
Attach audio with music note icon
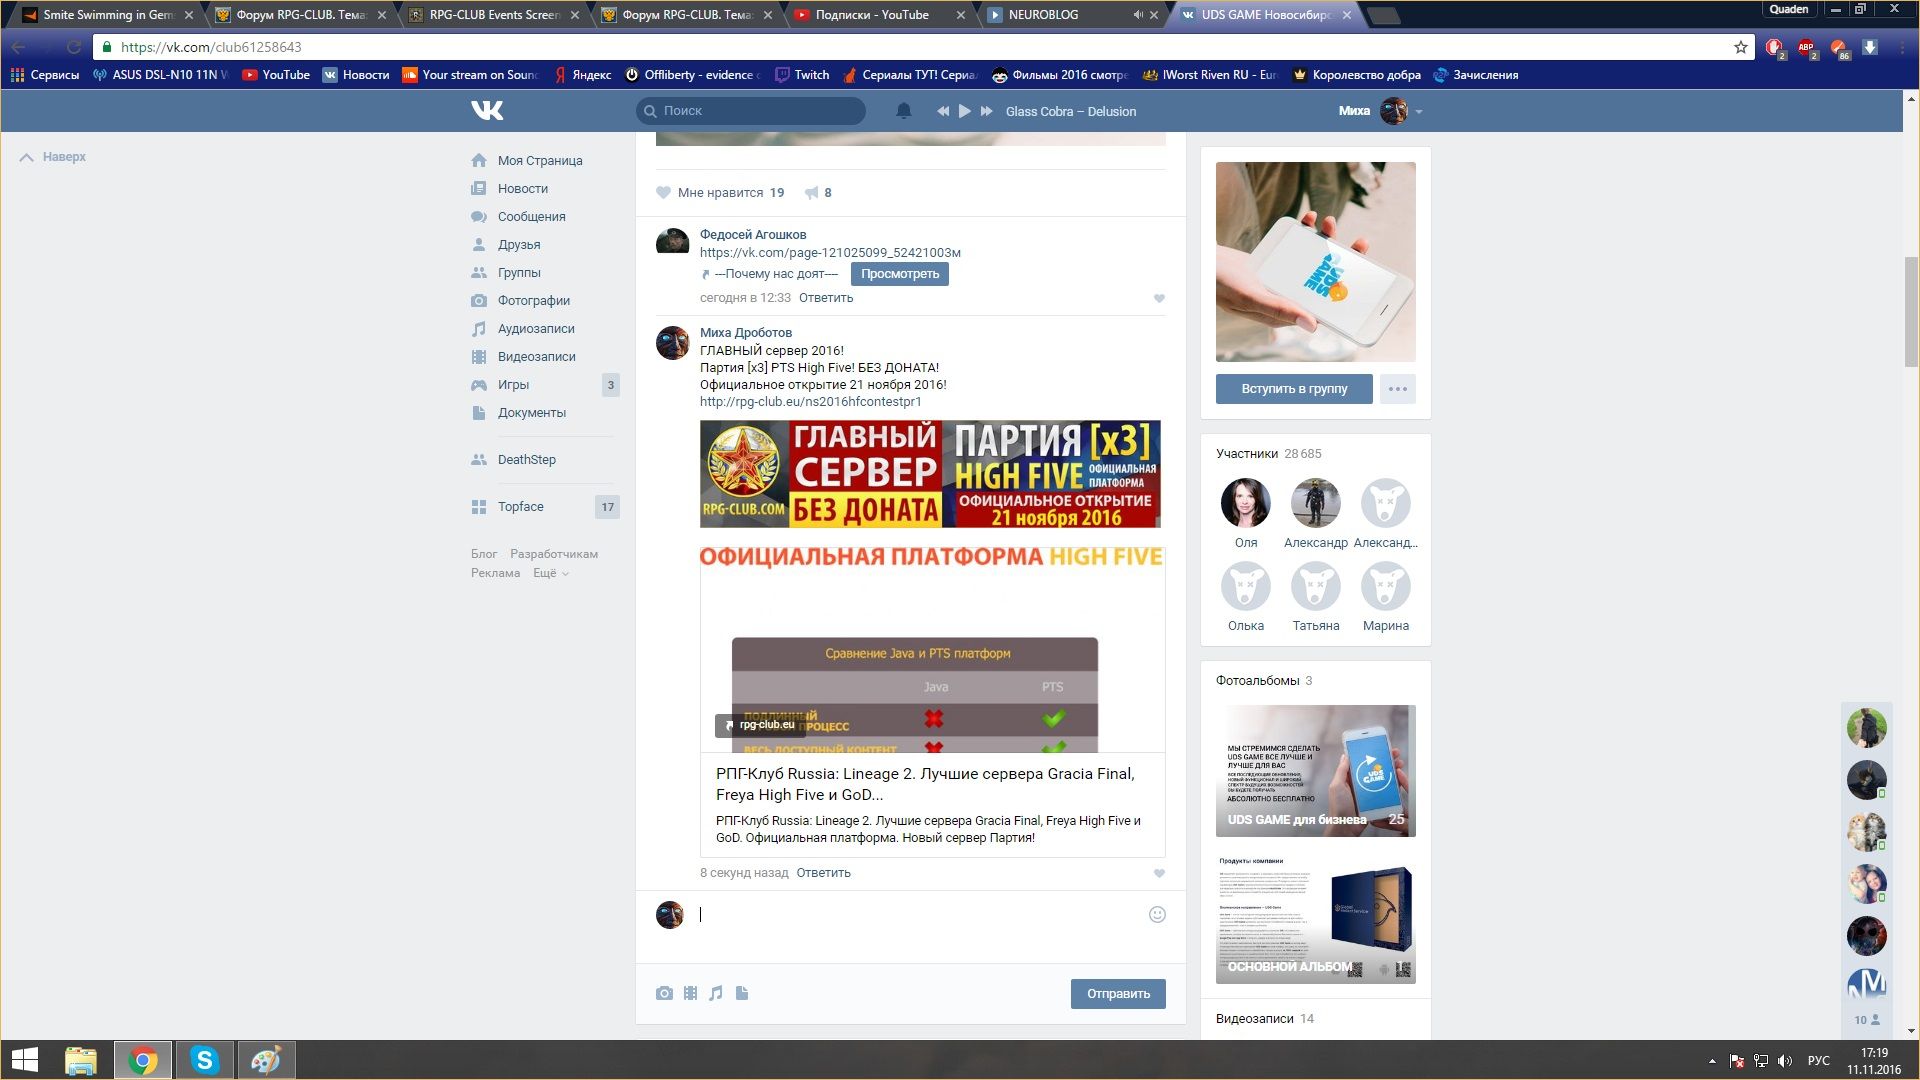[x=715, y=993]
